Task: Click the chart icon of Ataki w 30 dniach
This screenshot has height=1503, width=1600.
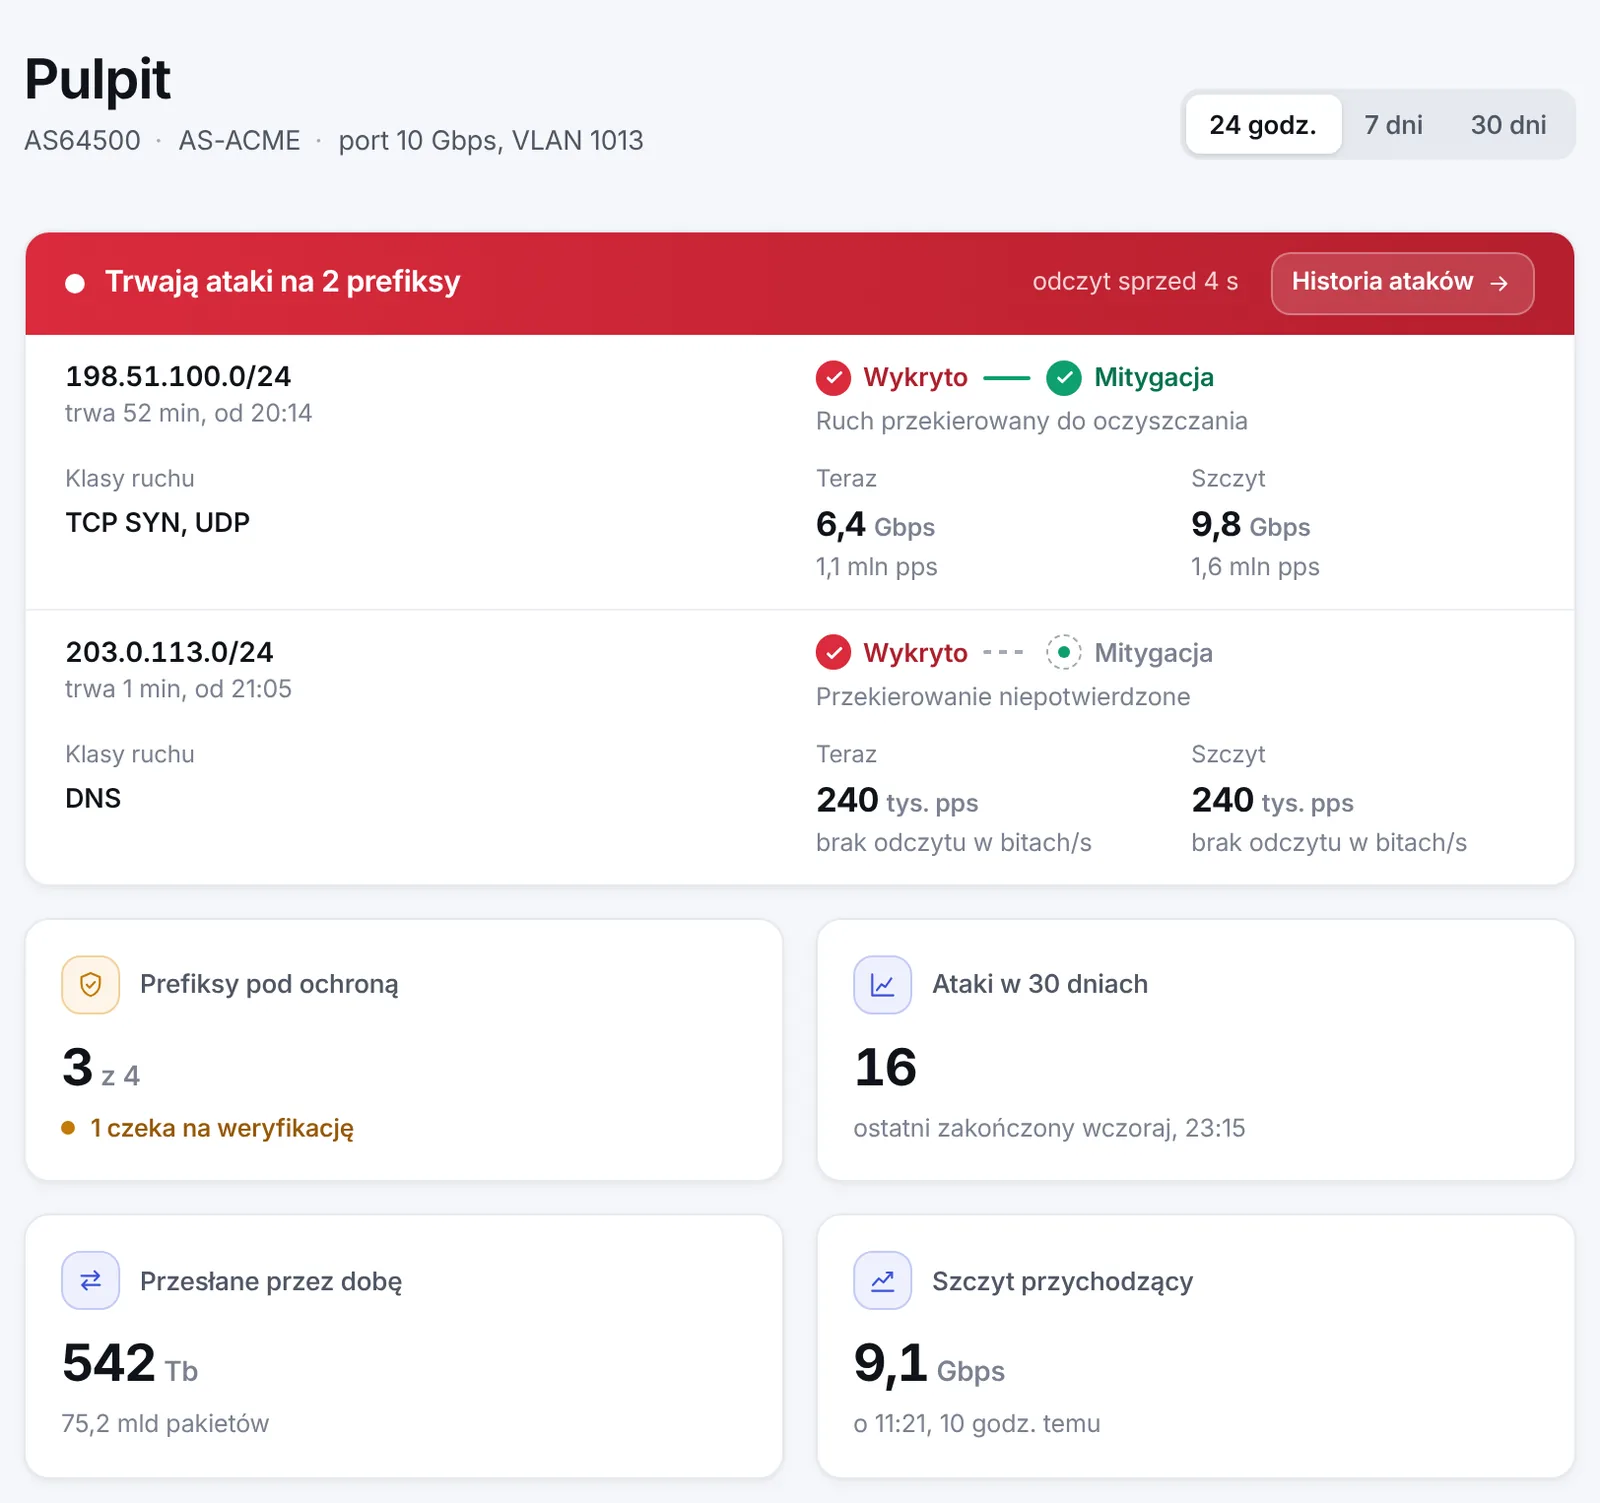Action: (x=882, y=985)
